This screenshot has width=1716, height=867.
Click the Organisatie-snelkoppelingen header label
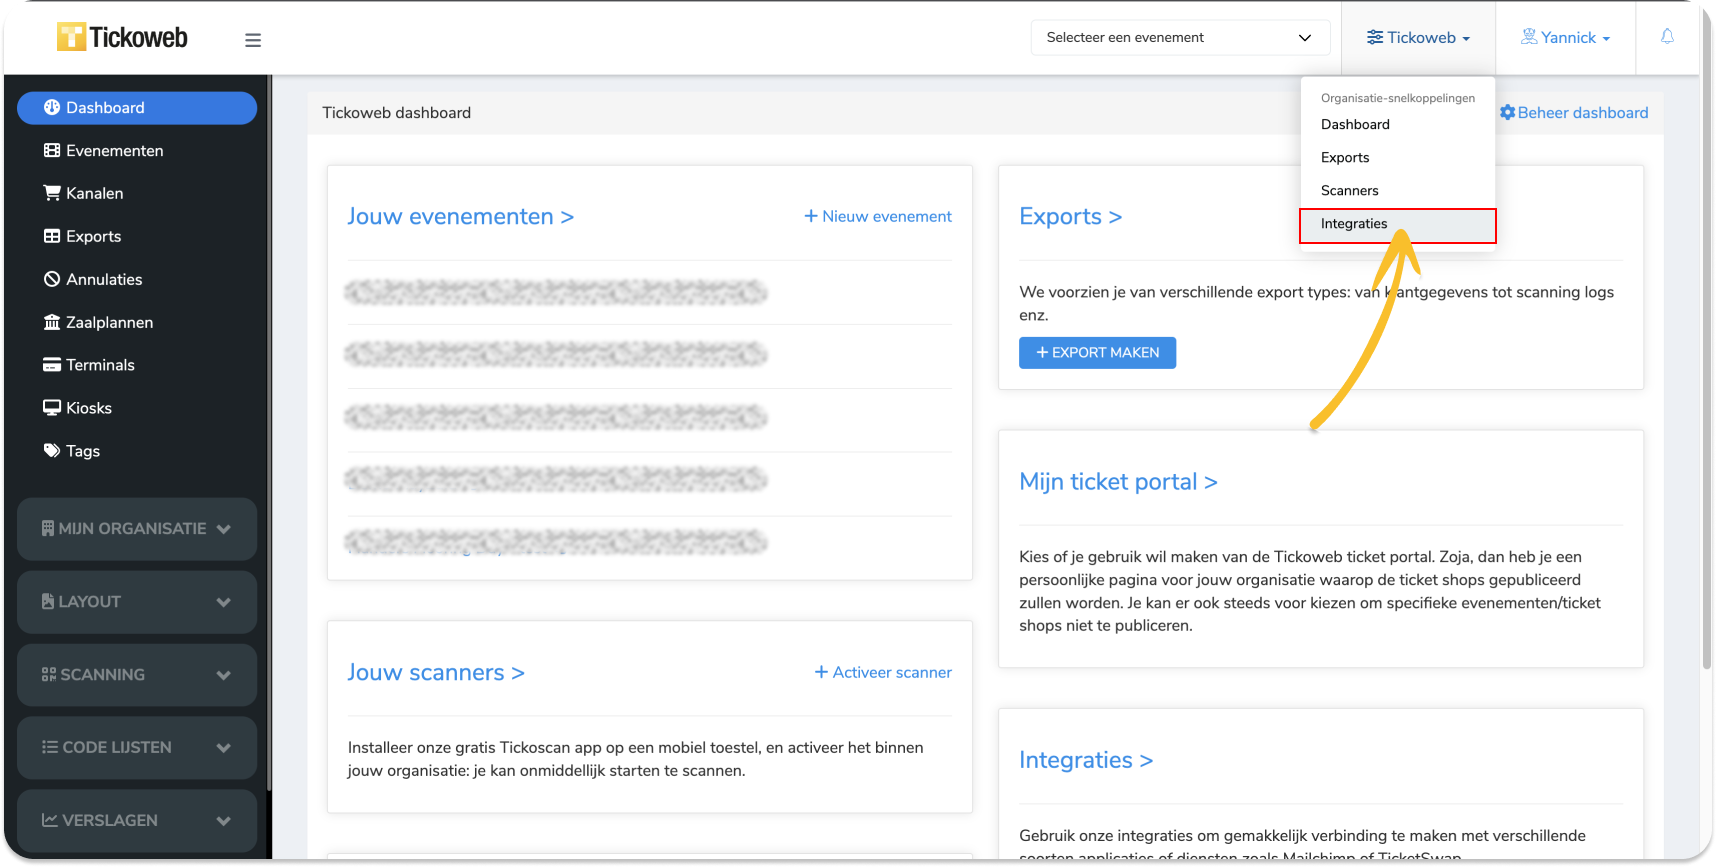[1398, 98]
